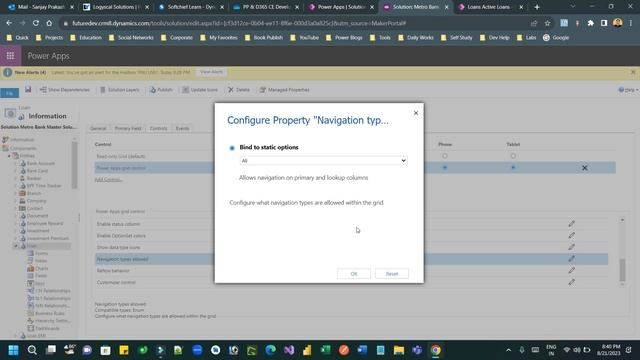
Task: Select the Bind to static options radio
Action: tap(232, 148)
